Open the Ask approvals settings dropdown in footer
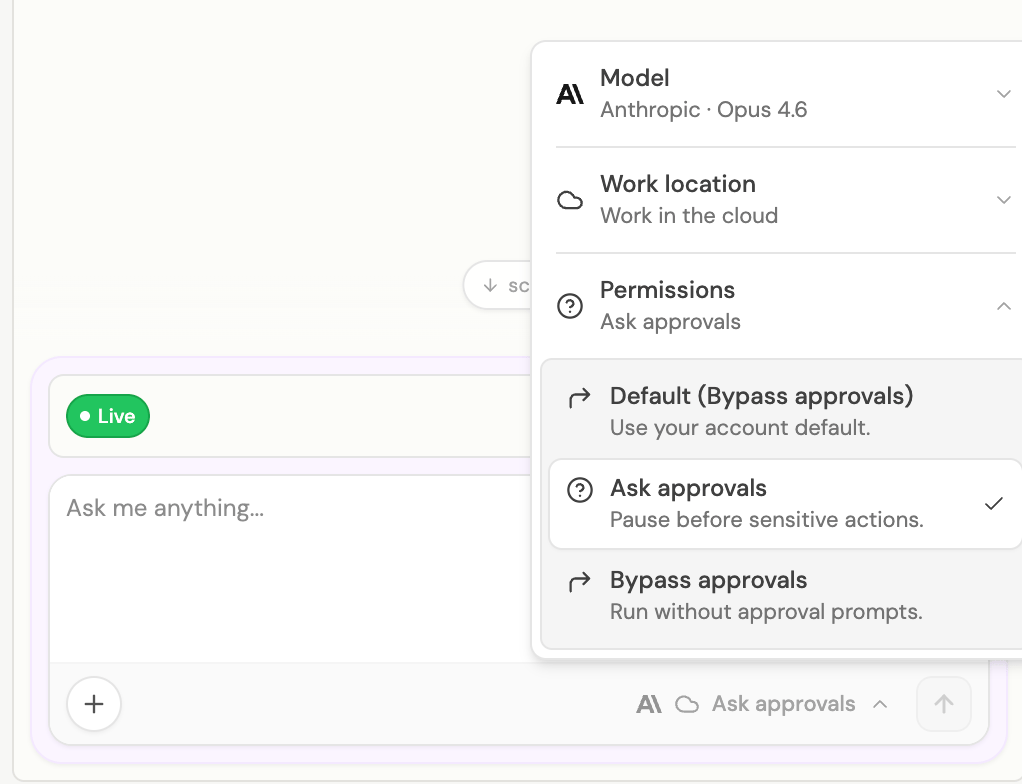1022x784 pixels. pyautogui.click(x=762, y=704)
